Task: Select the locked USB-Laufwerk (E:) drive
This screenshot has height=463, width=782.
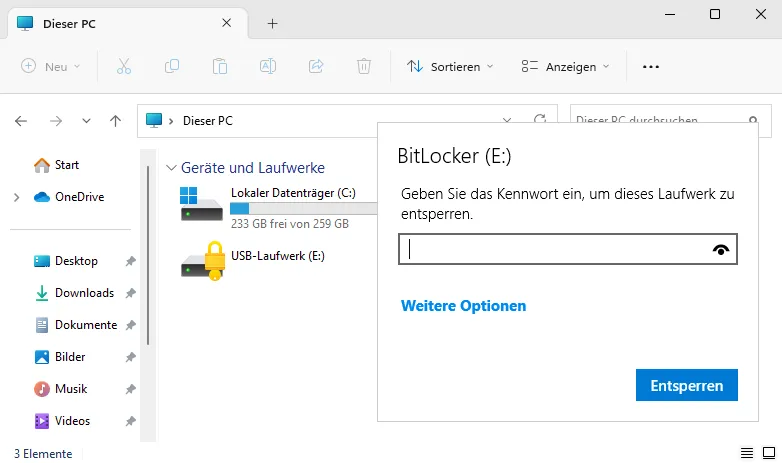Action: tap(253, 261)
